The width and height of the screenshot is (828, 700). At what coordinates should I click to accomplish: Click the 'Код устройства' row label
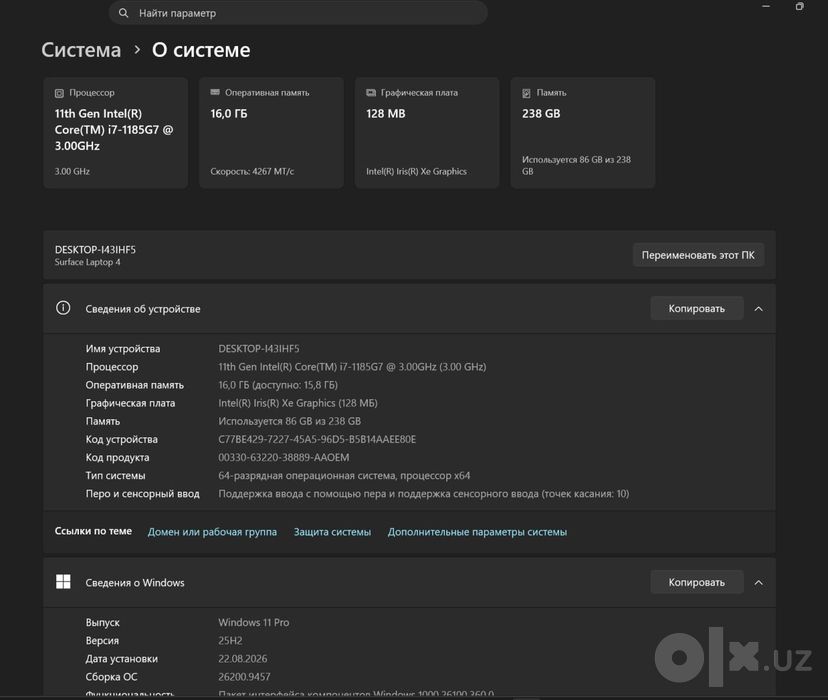click(121, 439)
